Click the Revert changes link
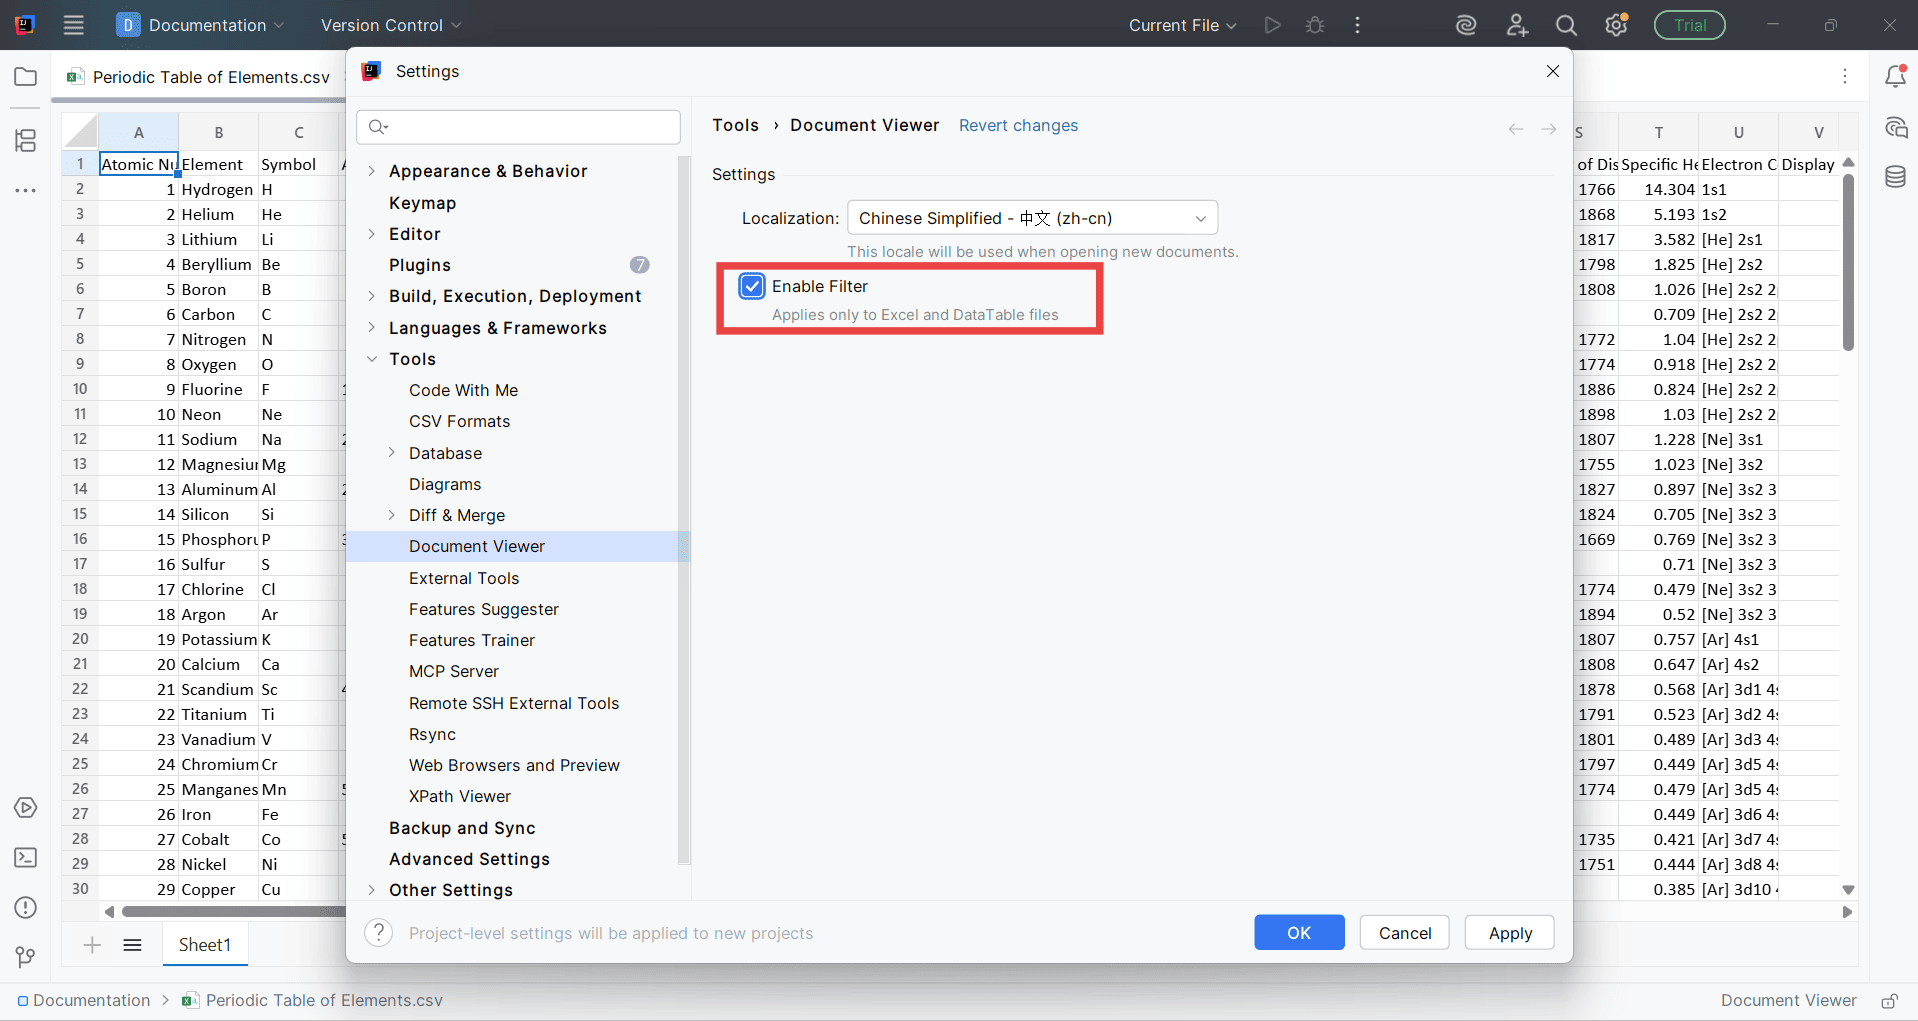 click(1018, 125)
